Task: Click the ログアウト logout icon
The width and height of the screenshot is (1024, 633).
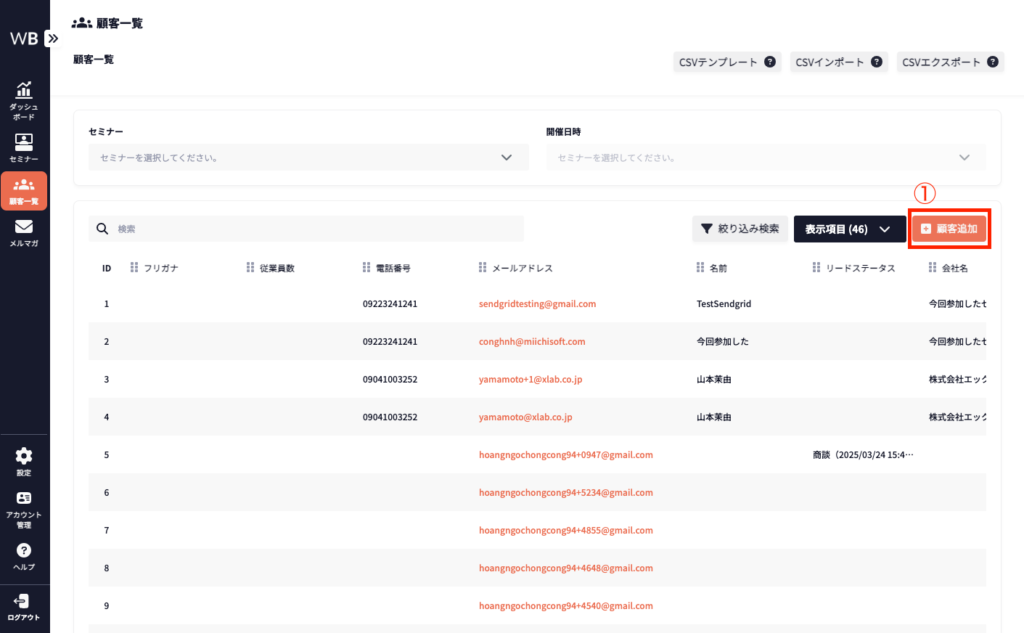Action: tap(24, 601)
